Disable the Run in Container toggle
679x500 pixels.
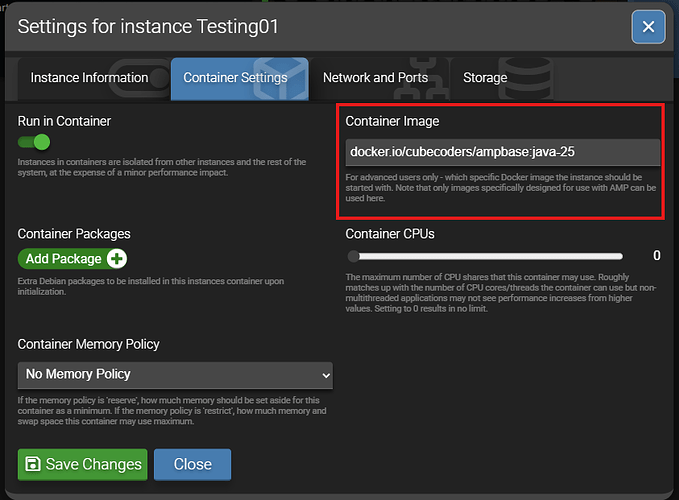click(x=34, y=143)
